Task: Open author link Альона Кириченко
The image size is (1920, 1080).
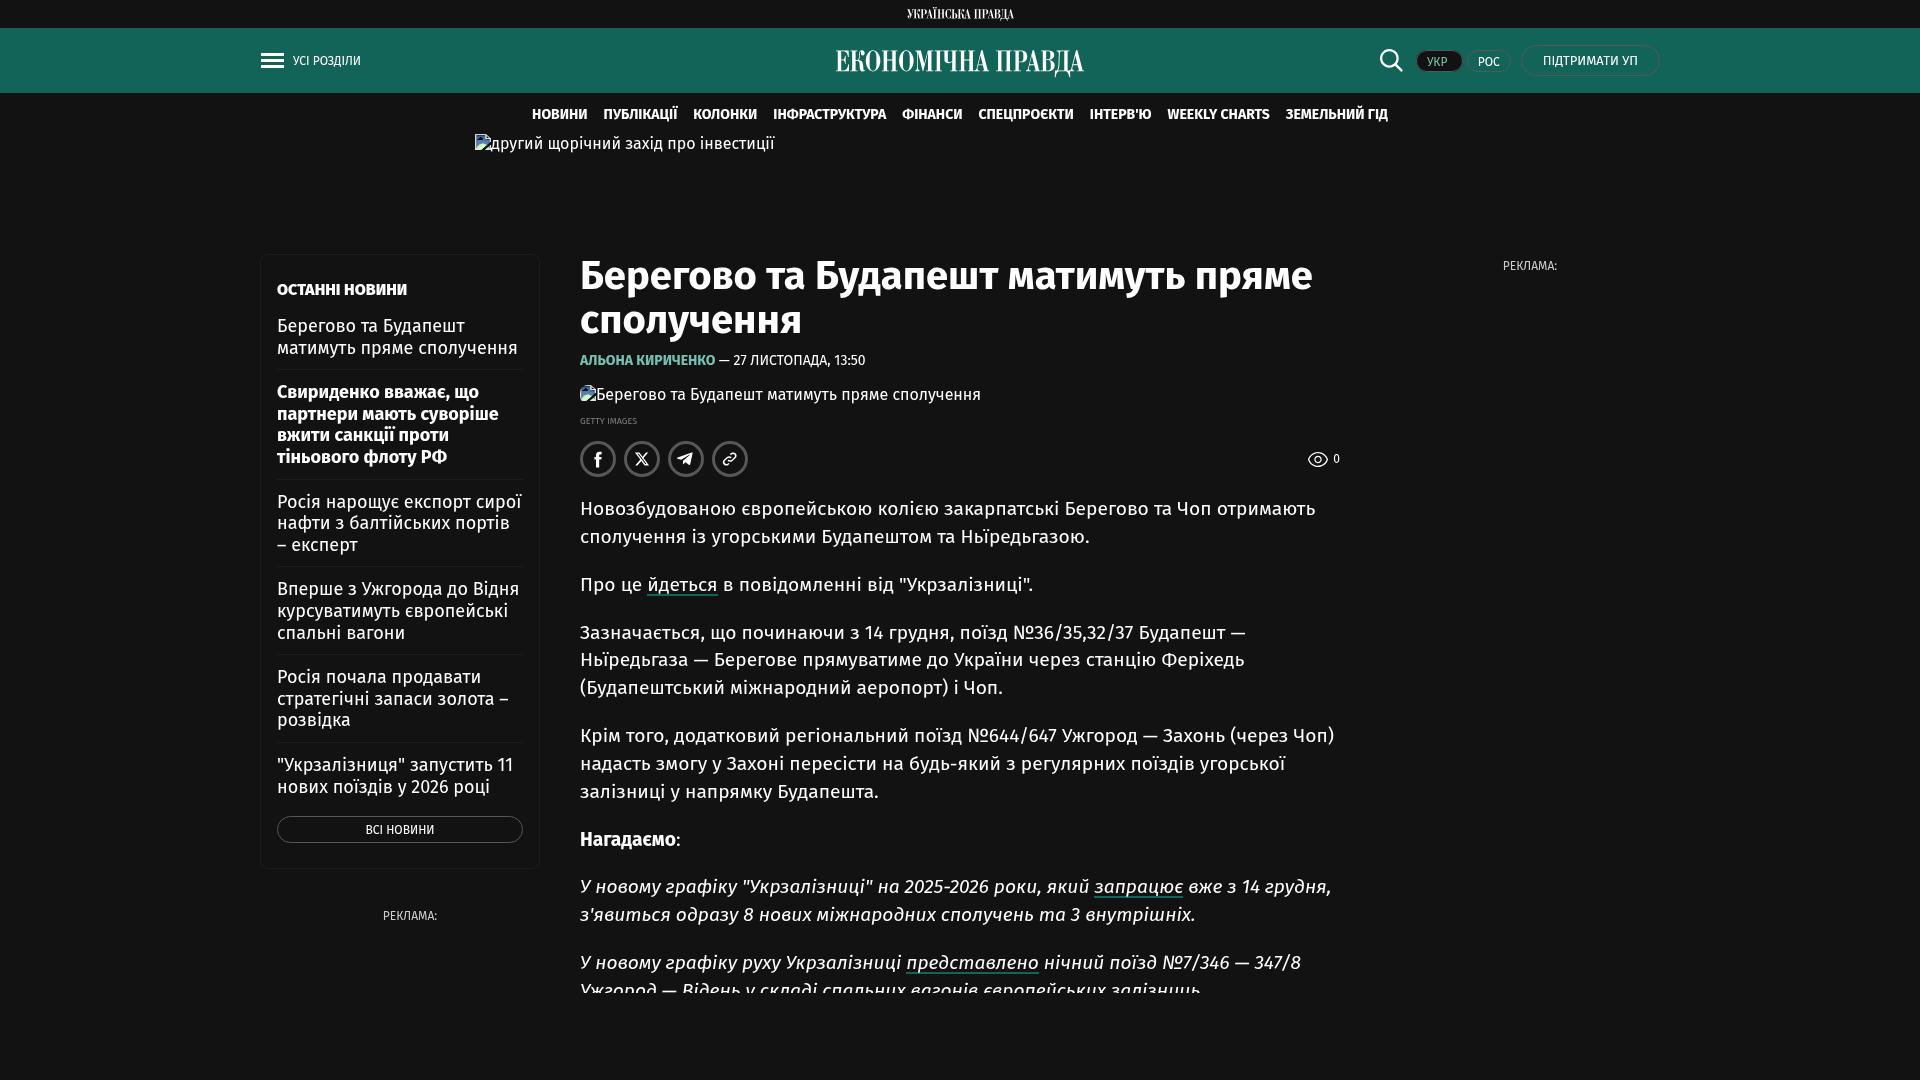Action: coord(647,360)
